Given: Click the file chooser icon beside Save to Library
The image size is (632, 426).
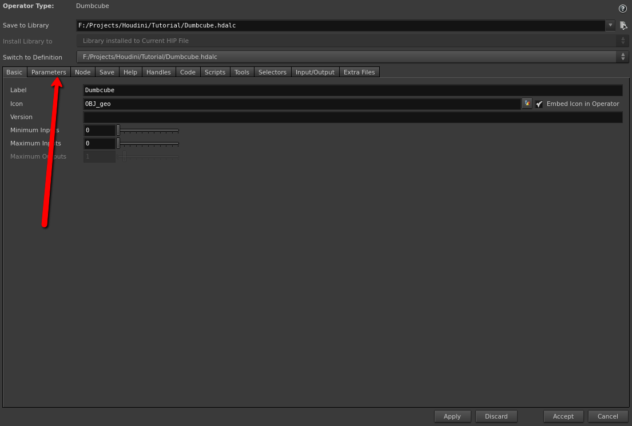Looking at the screenshot, I should [622, 24].
